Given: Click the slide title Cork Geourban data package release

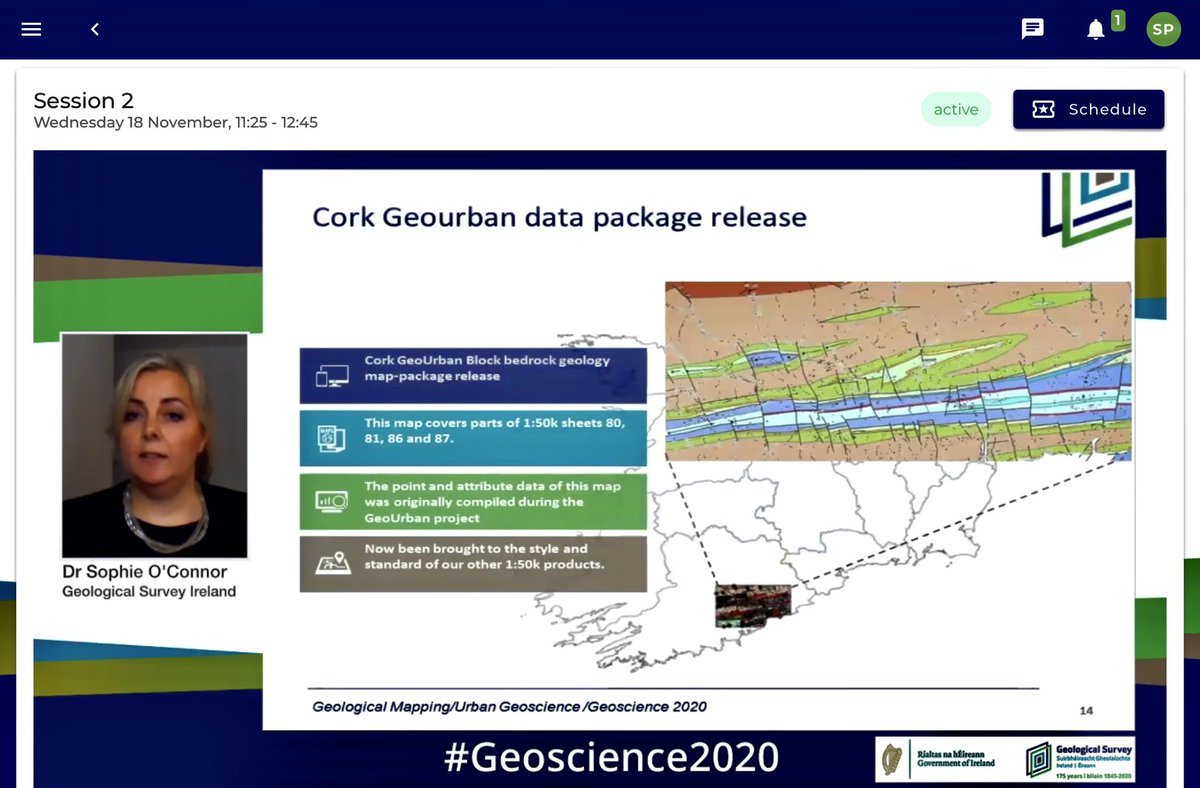Looking at the screenshot, I should pyautogui.click(x=560, y=217).
